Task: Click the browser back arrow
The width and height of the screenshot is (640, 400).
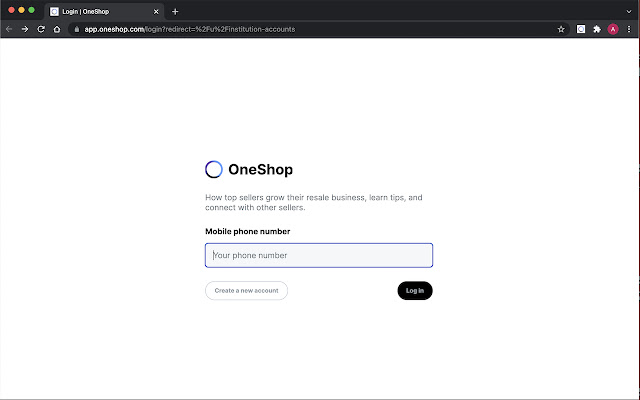Action: click(9, 29)
